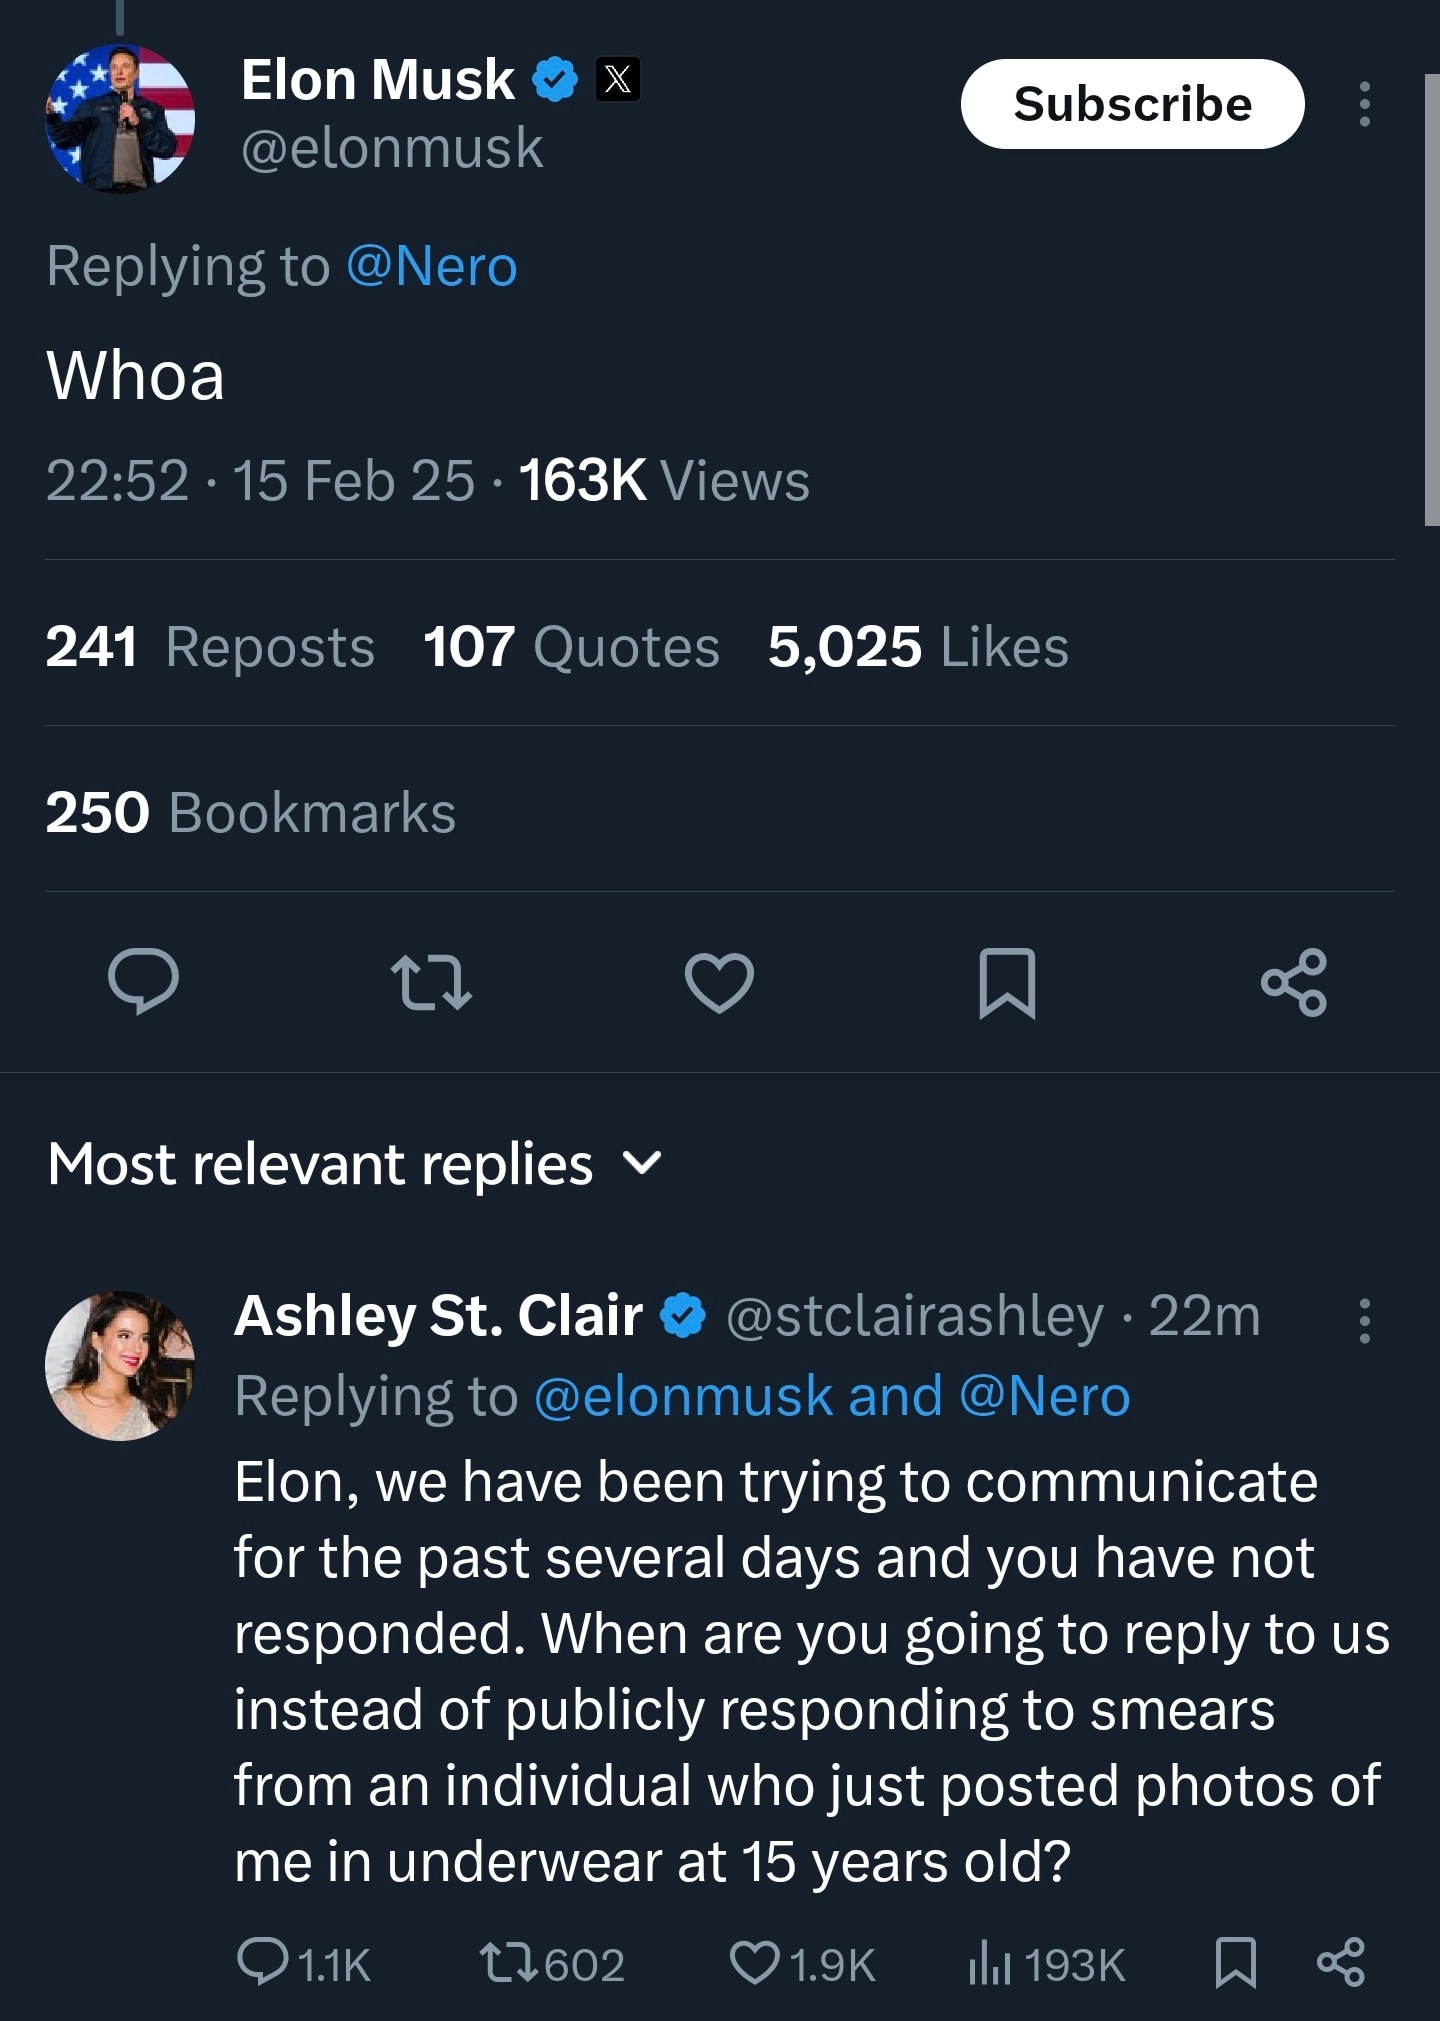The height and width of the screenshot is (2021, 1440).
Task: Bookmark the main "Whoa" post
Action: (x=1007, y=983)
